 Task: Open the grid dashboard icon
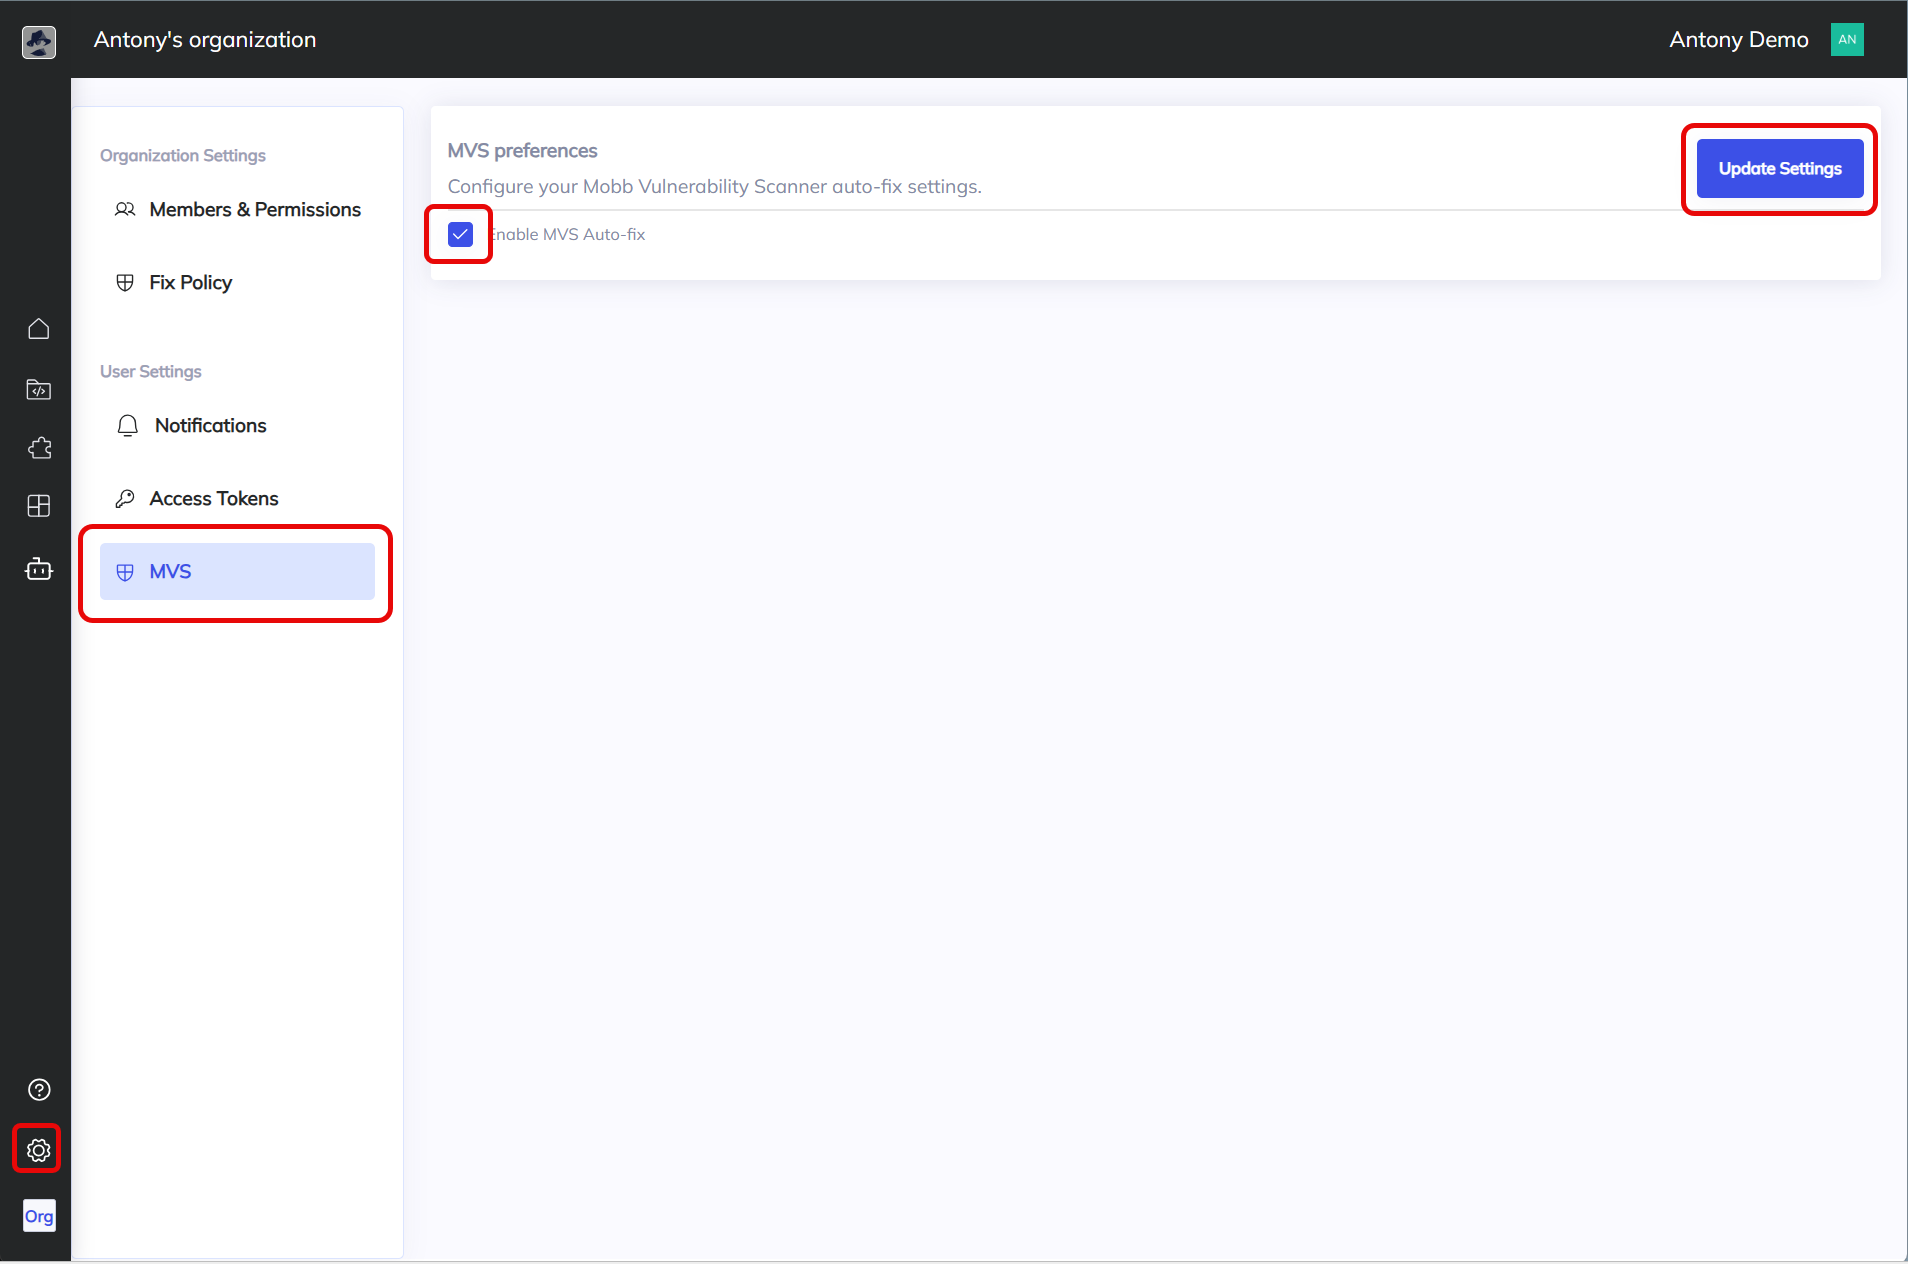(39, 506)
